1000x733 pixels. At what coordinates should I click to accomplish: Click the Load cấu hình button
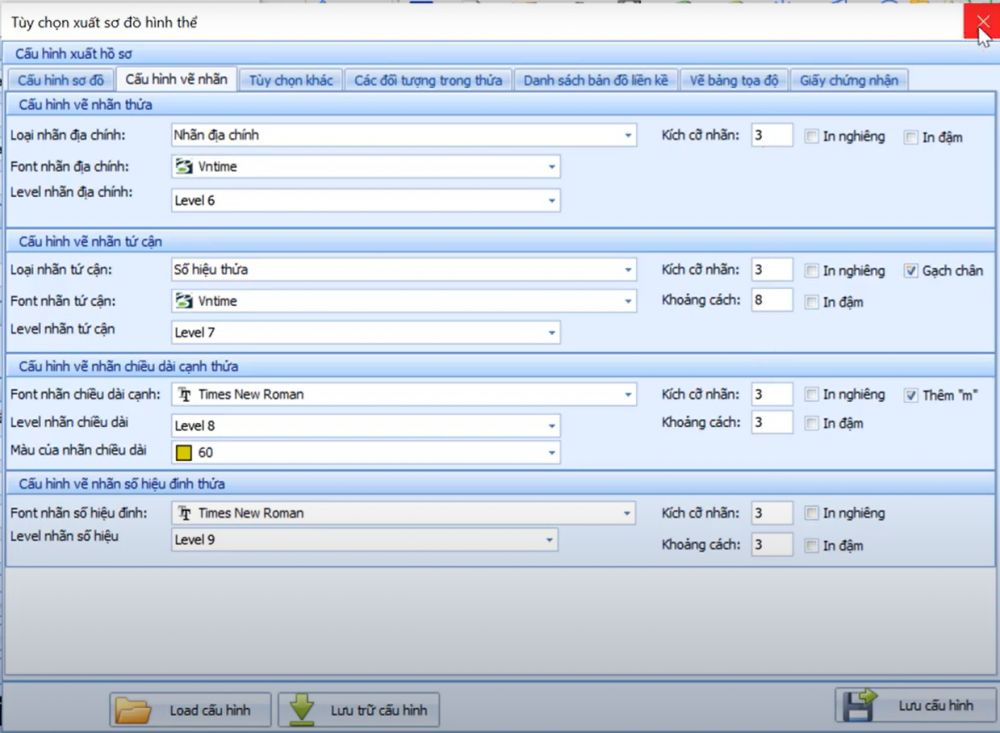[x=192, y=710]
